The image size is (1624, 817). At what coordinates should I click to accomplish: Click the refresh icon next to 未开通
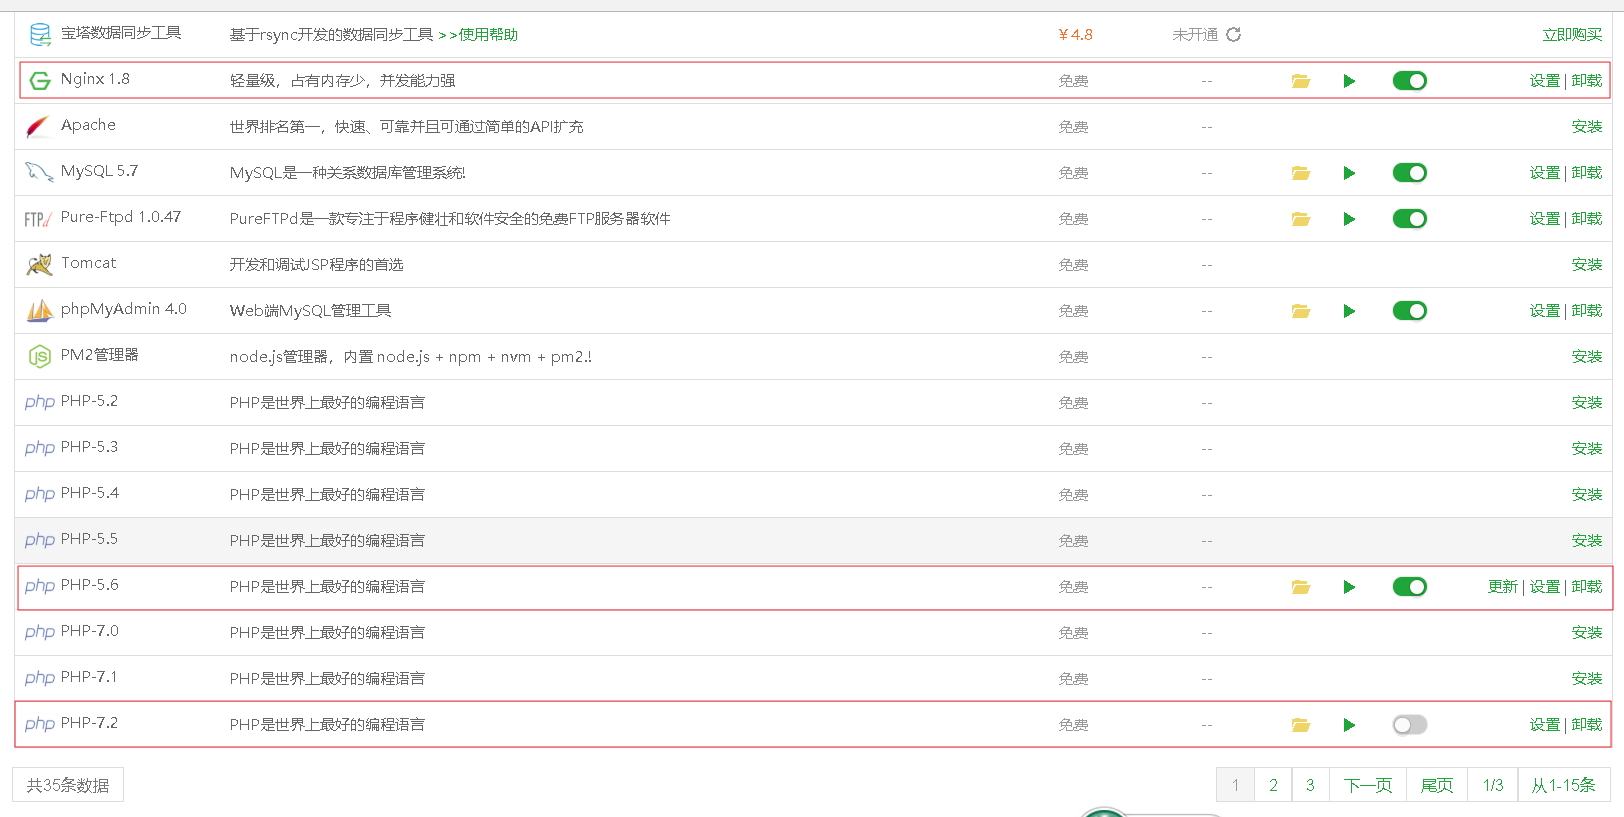[x=1234, y=35]
